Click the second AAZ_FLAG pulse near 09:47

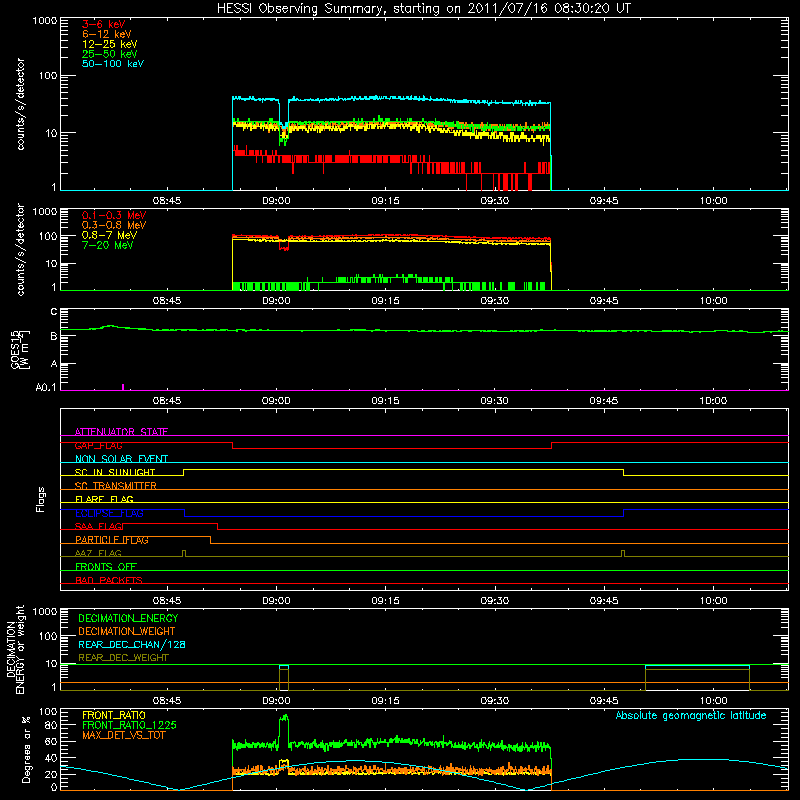click(x=623, y=553)
